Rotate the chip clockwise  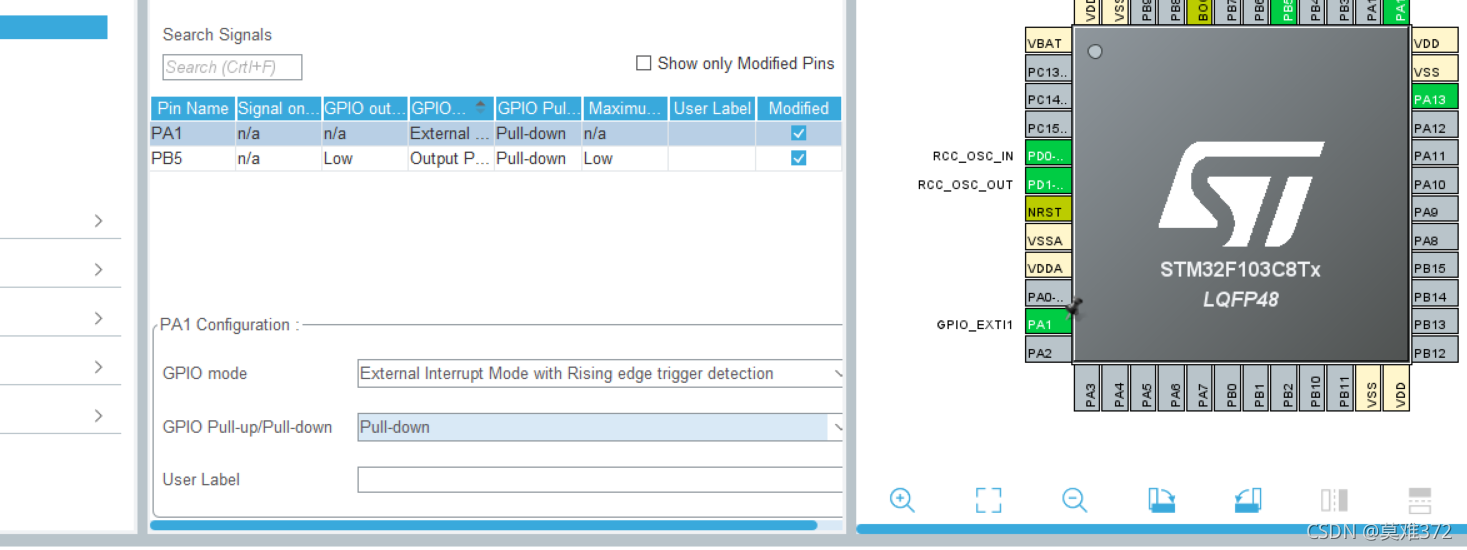(x=1161, y=500)
